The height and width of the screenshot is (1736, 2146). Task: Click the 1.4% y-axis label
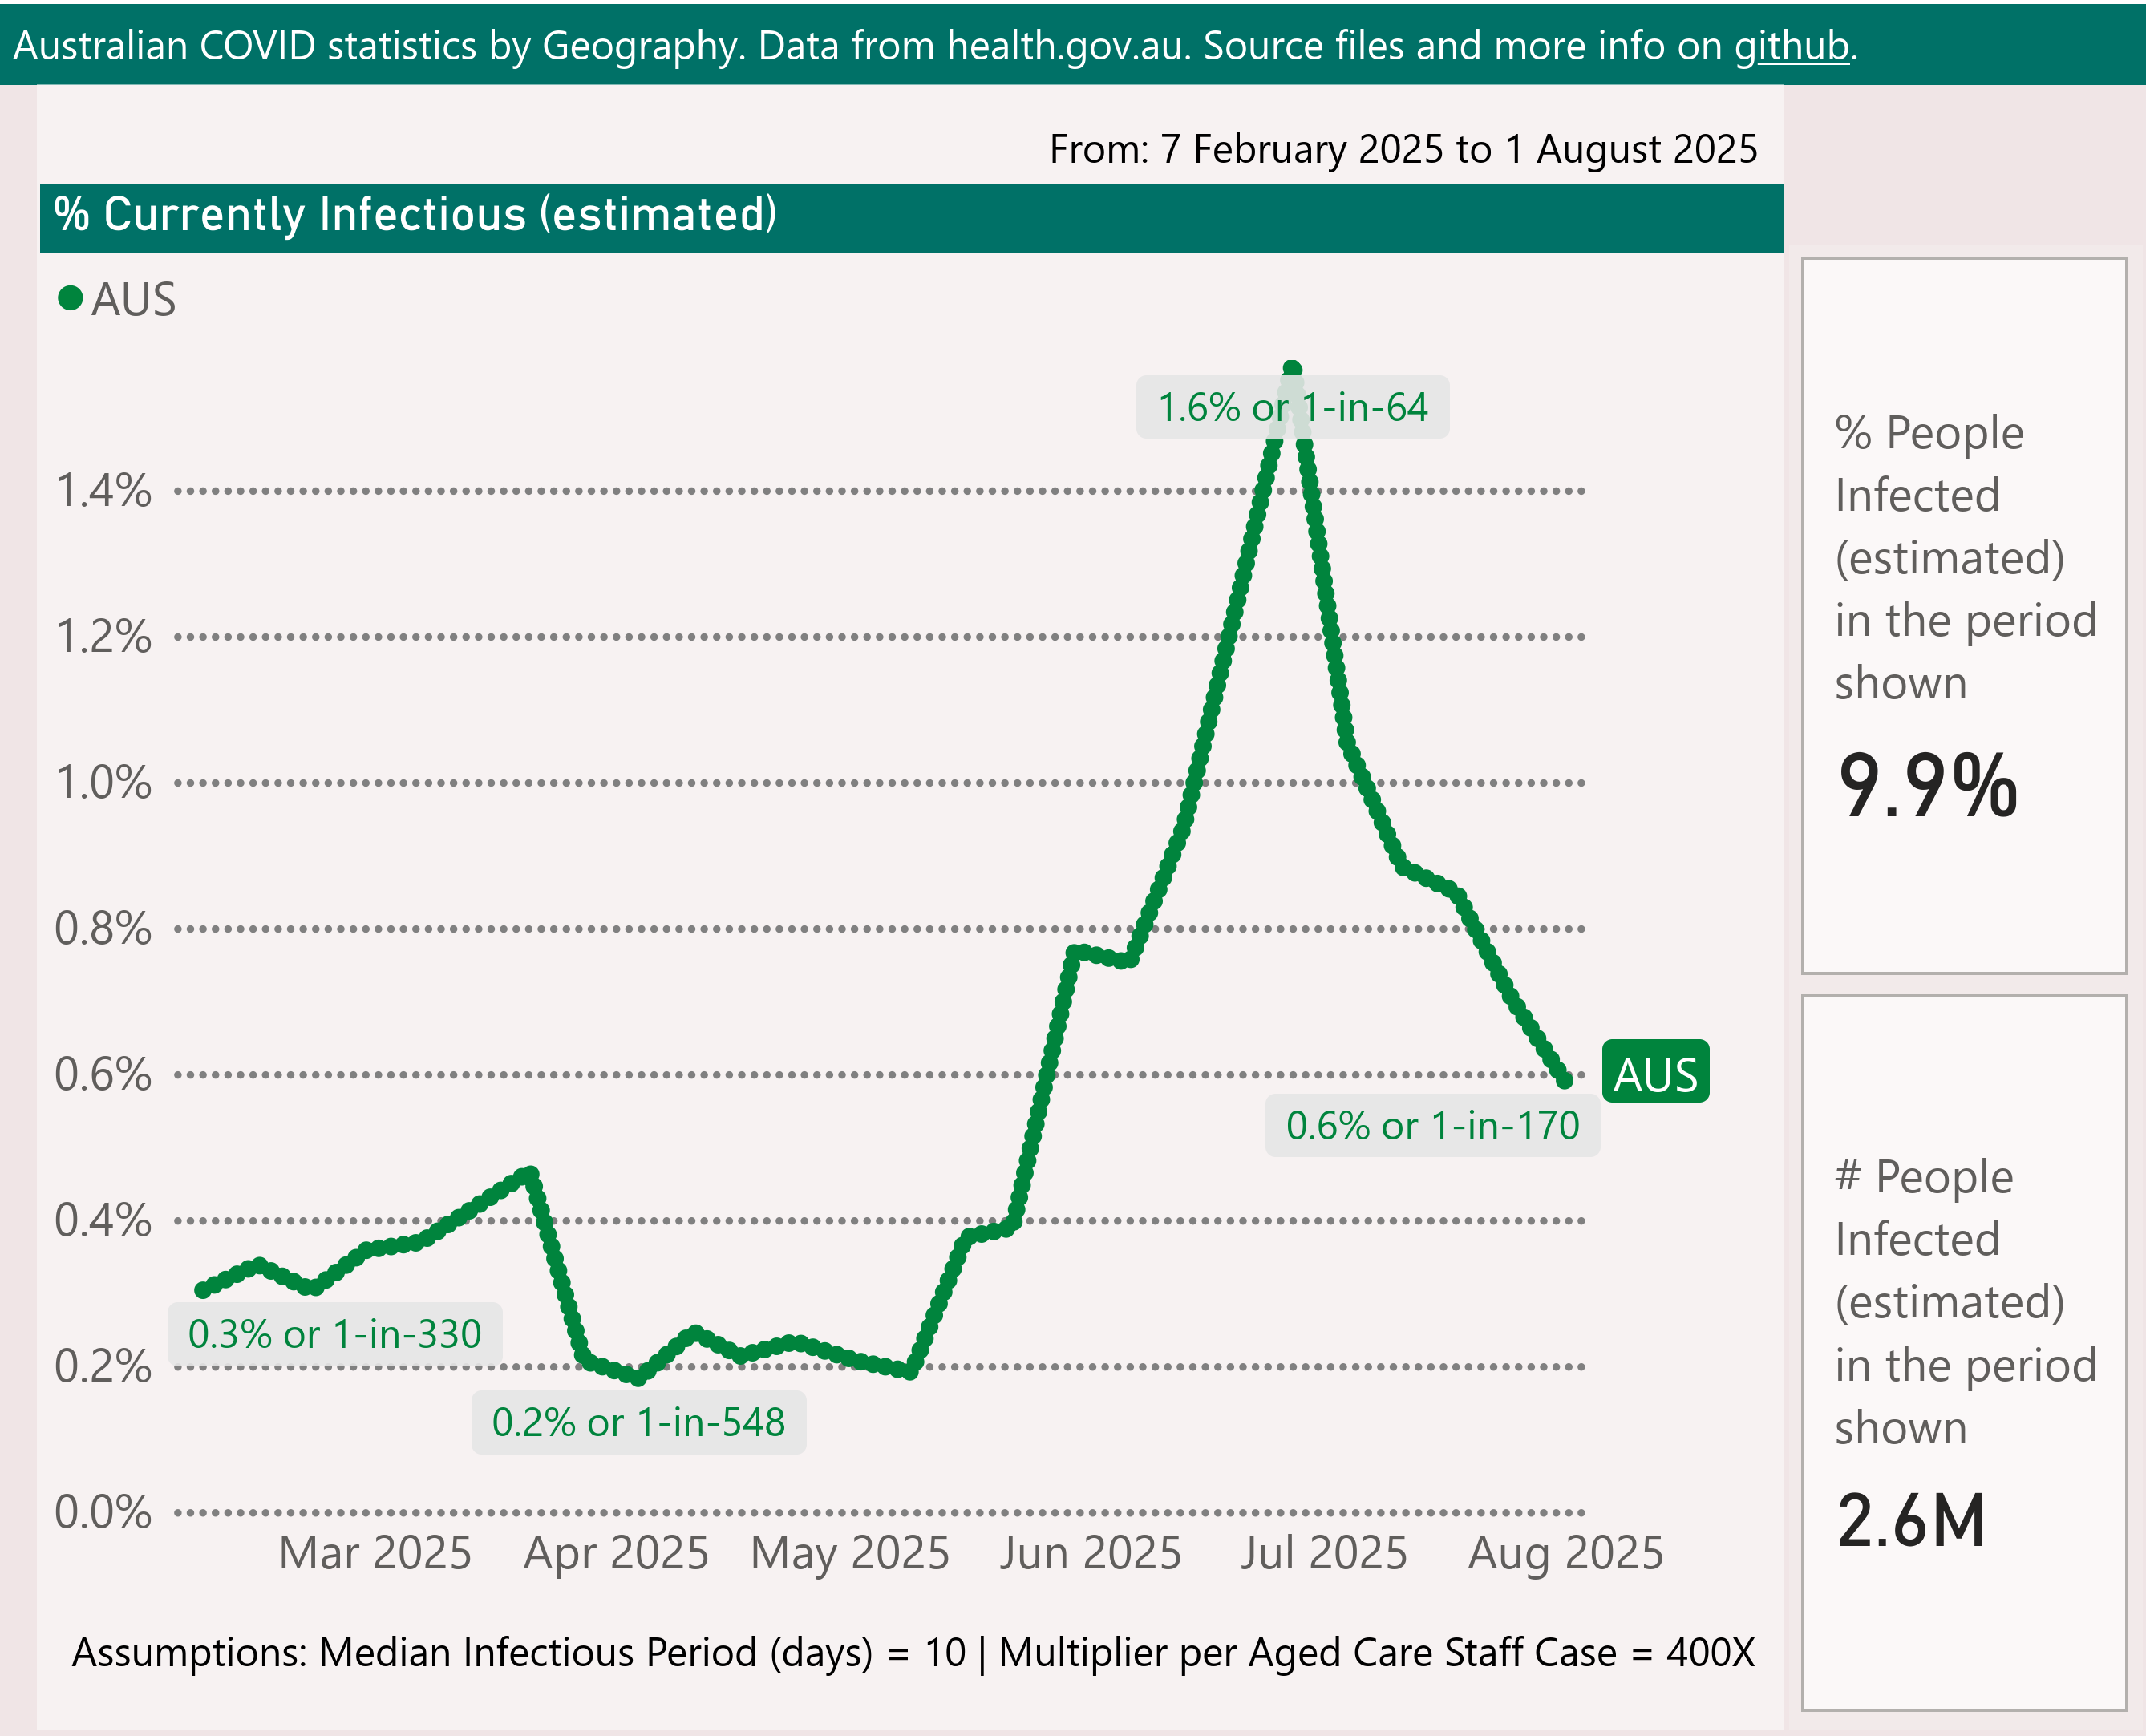pyautogui.click(x=104, y=491)
